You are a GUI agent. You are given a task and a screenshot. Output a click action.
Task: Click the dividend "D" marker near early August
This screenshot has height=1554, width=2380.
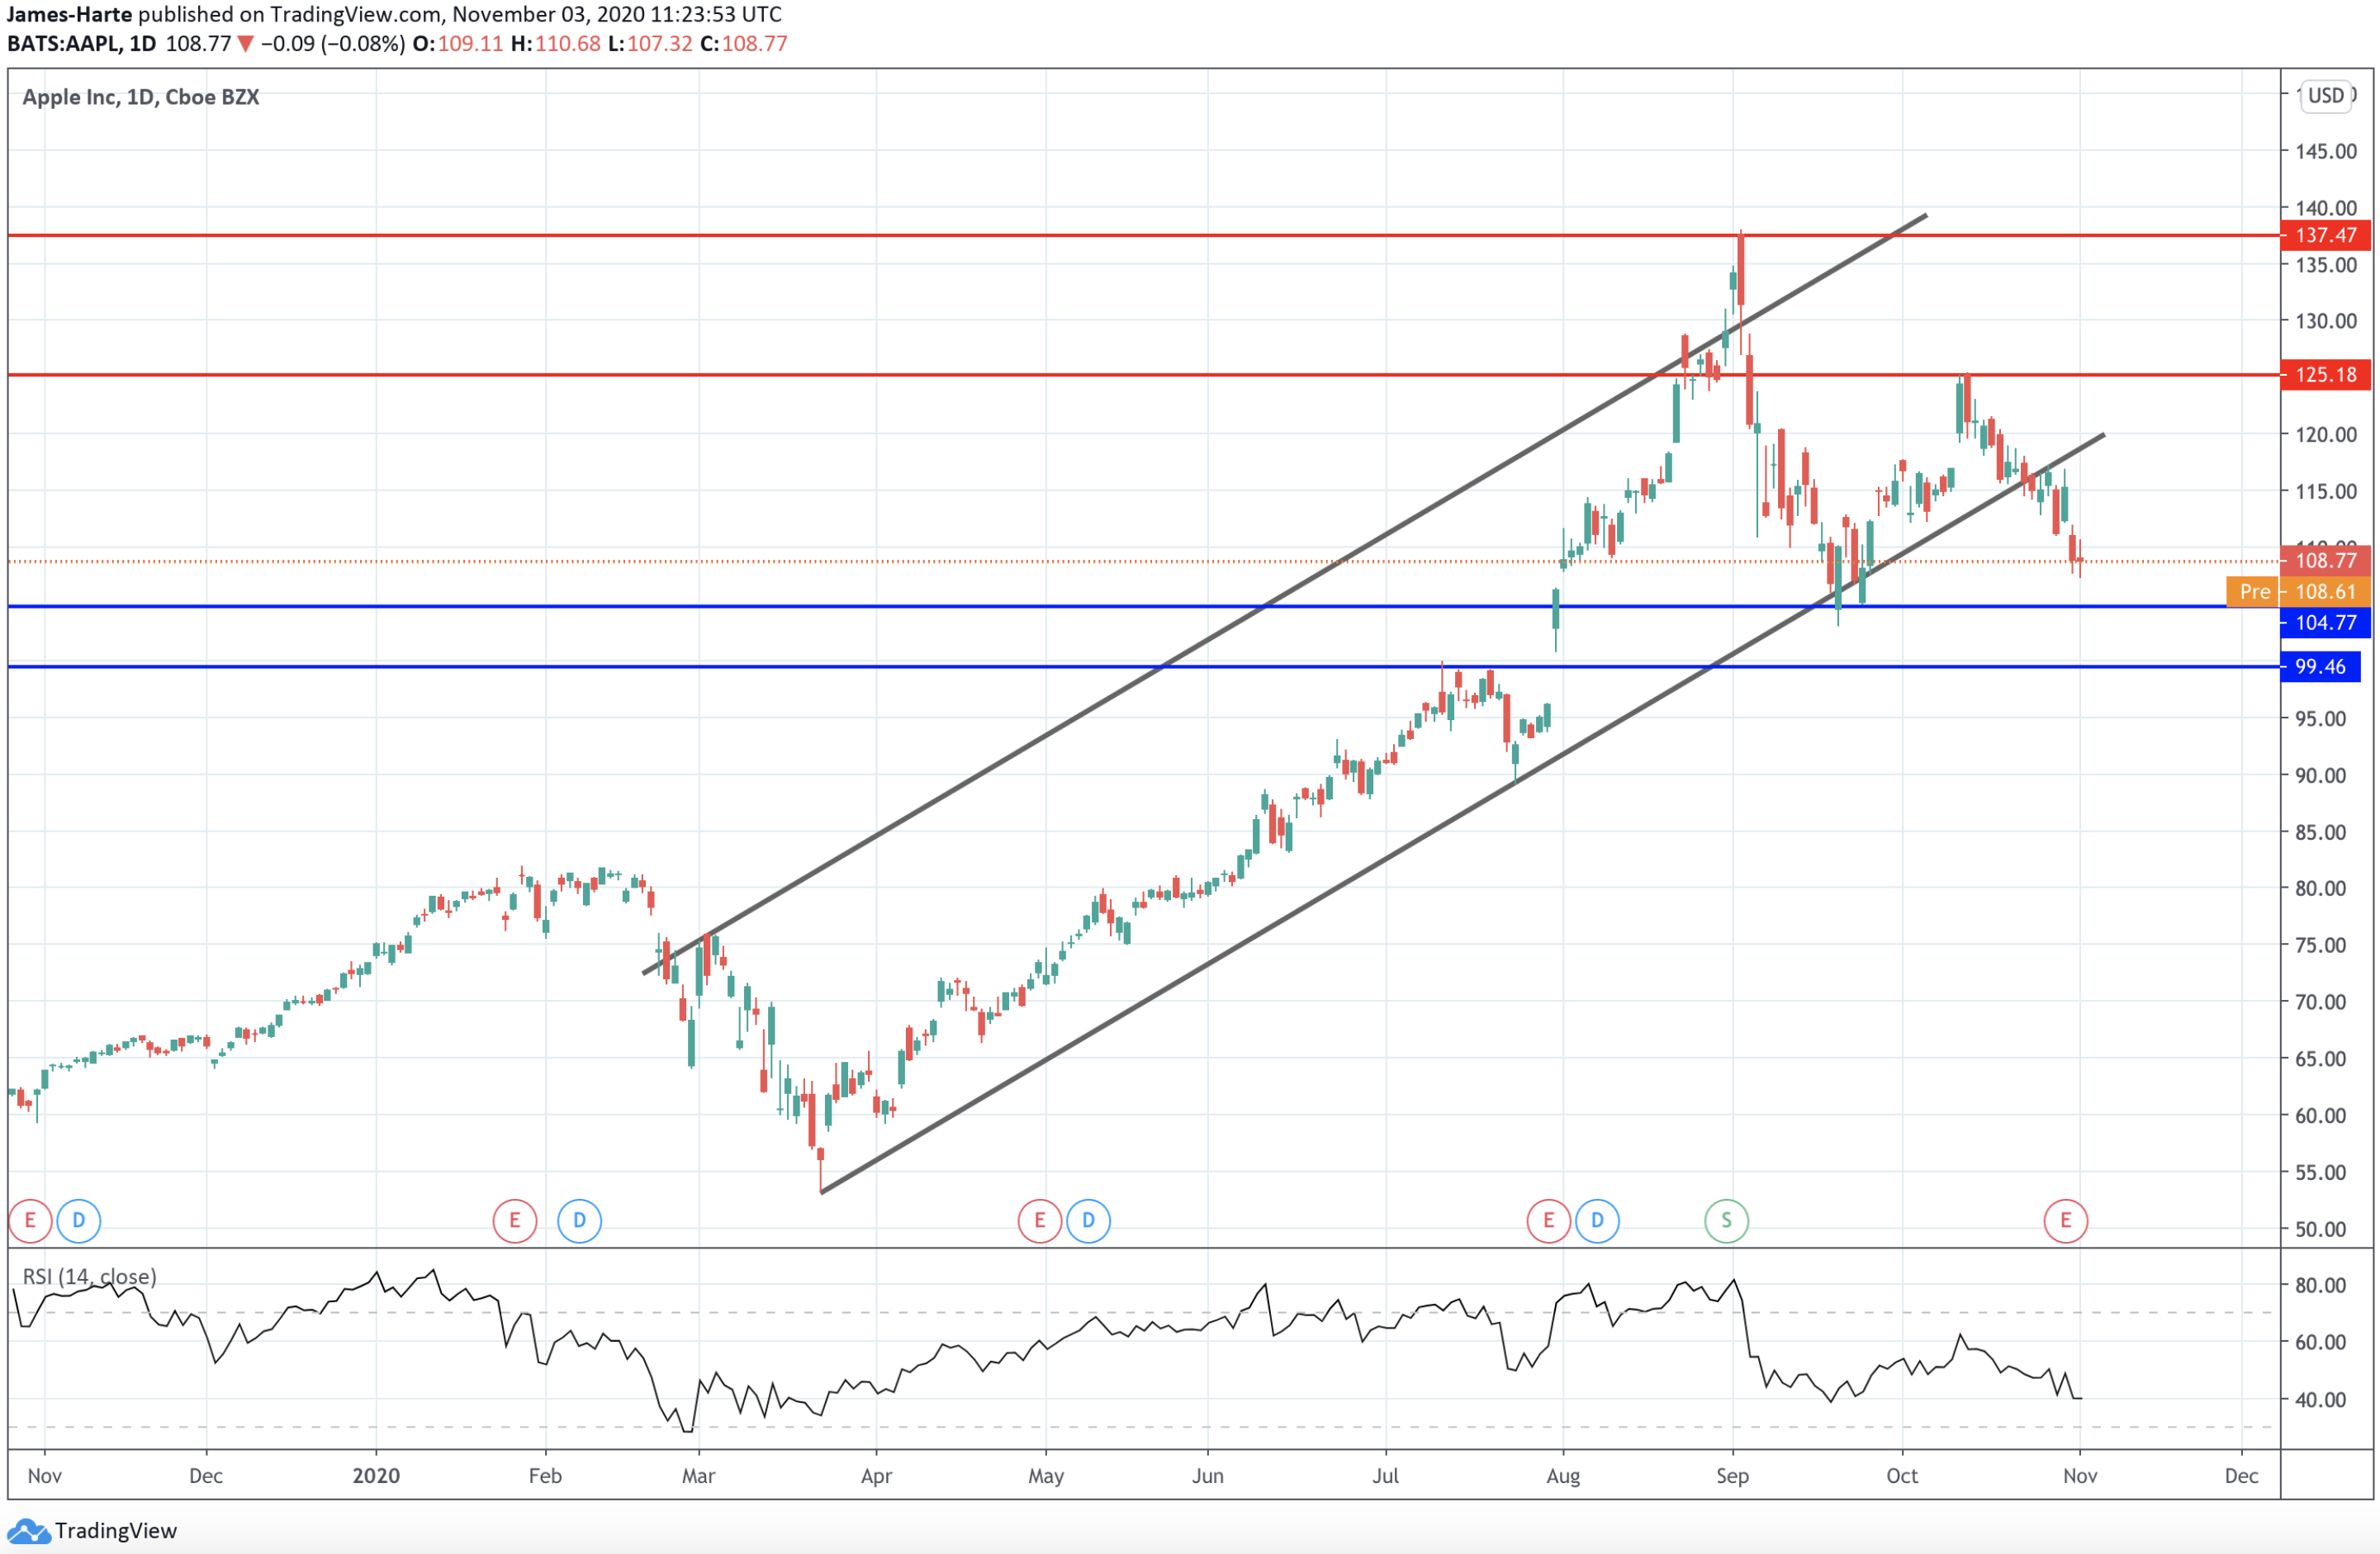[x=1600, y=1220]
